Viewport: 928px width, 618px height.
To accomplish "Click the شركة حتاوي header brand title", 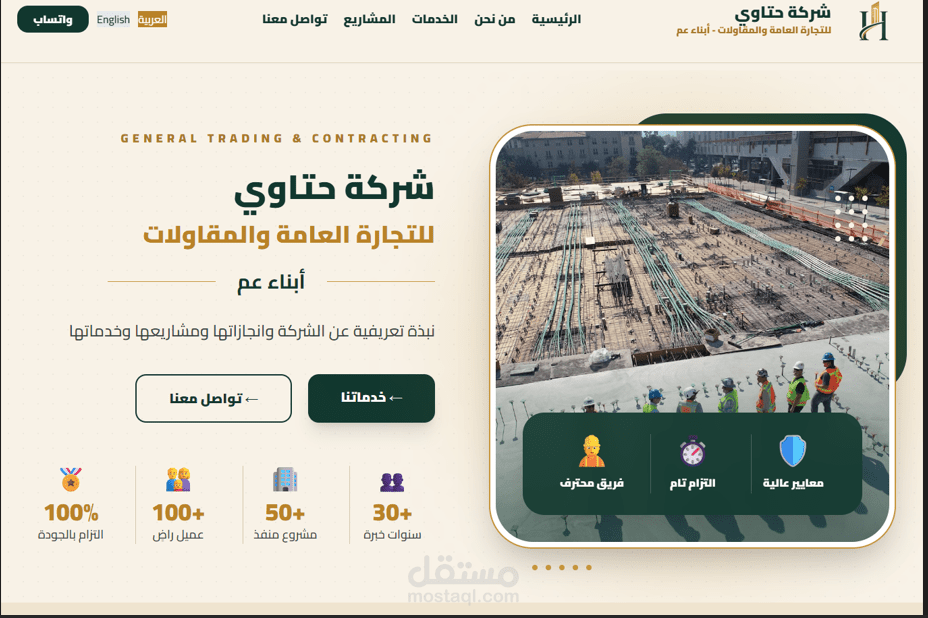I will coord(782,12).
